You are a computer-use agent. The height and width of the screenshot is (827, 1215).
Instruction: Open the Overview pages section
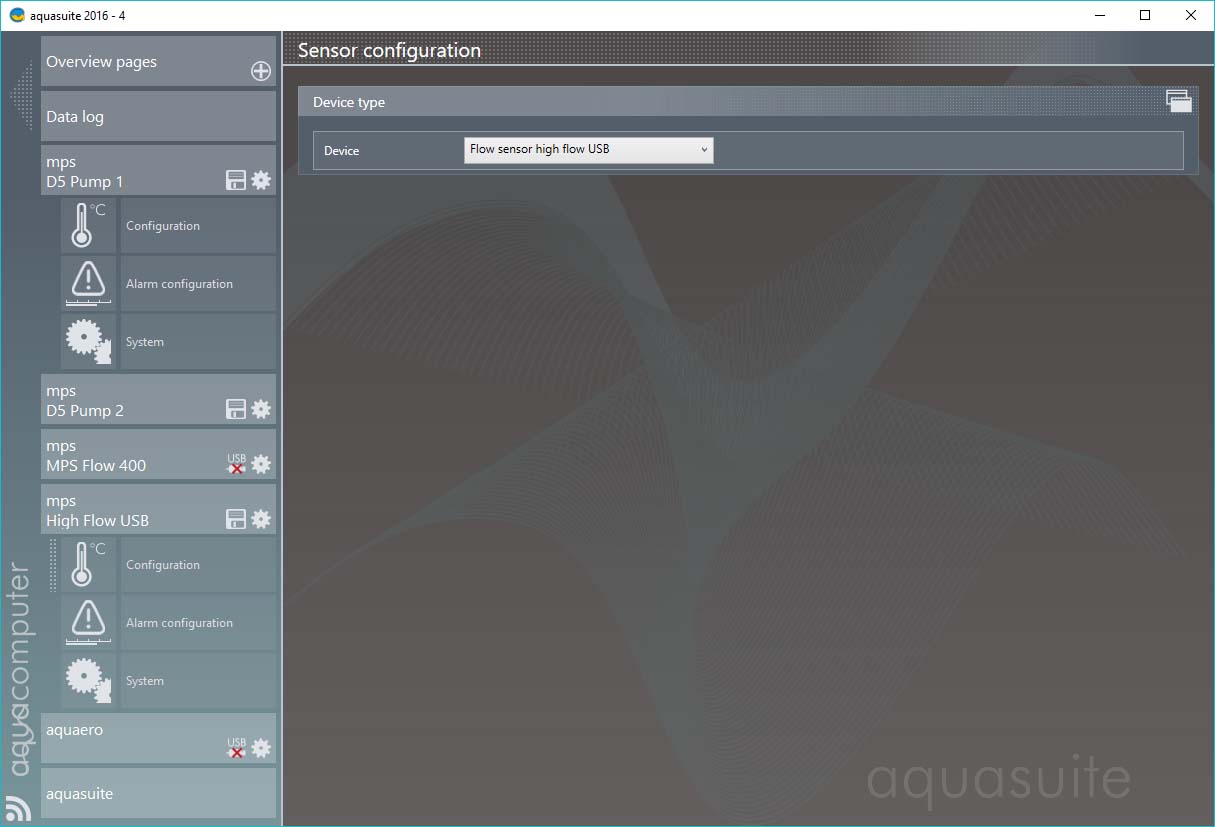pyautogui.click(x=158, y=61)
